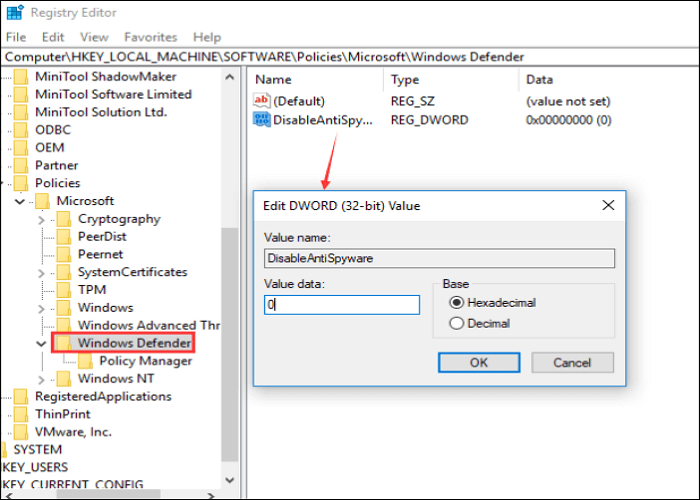Screen dimensions: 700x500
Task: Click the MiniTool Software Limited folder icon
Action: 21,95
